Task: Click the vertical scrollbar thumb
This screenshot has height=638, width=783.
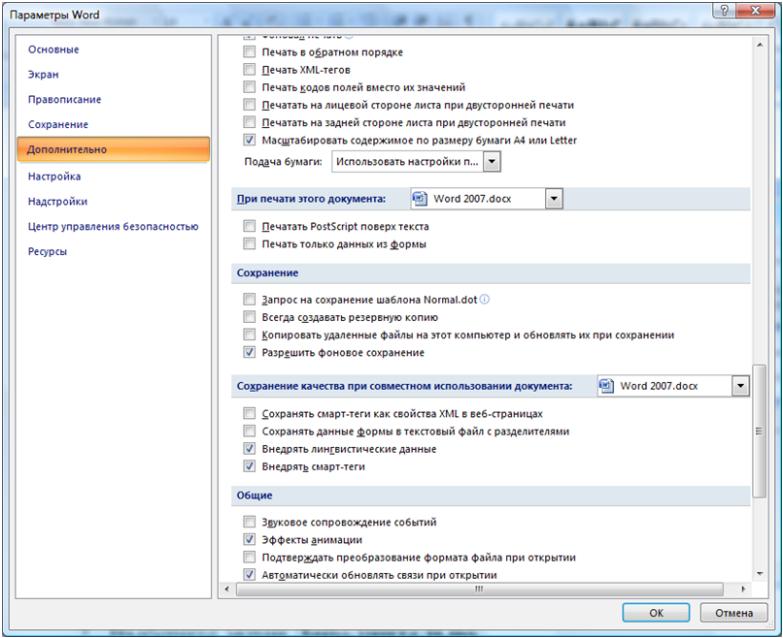Action: [760, 430]
